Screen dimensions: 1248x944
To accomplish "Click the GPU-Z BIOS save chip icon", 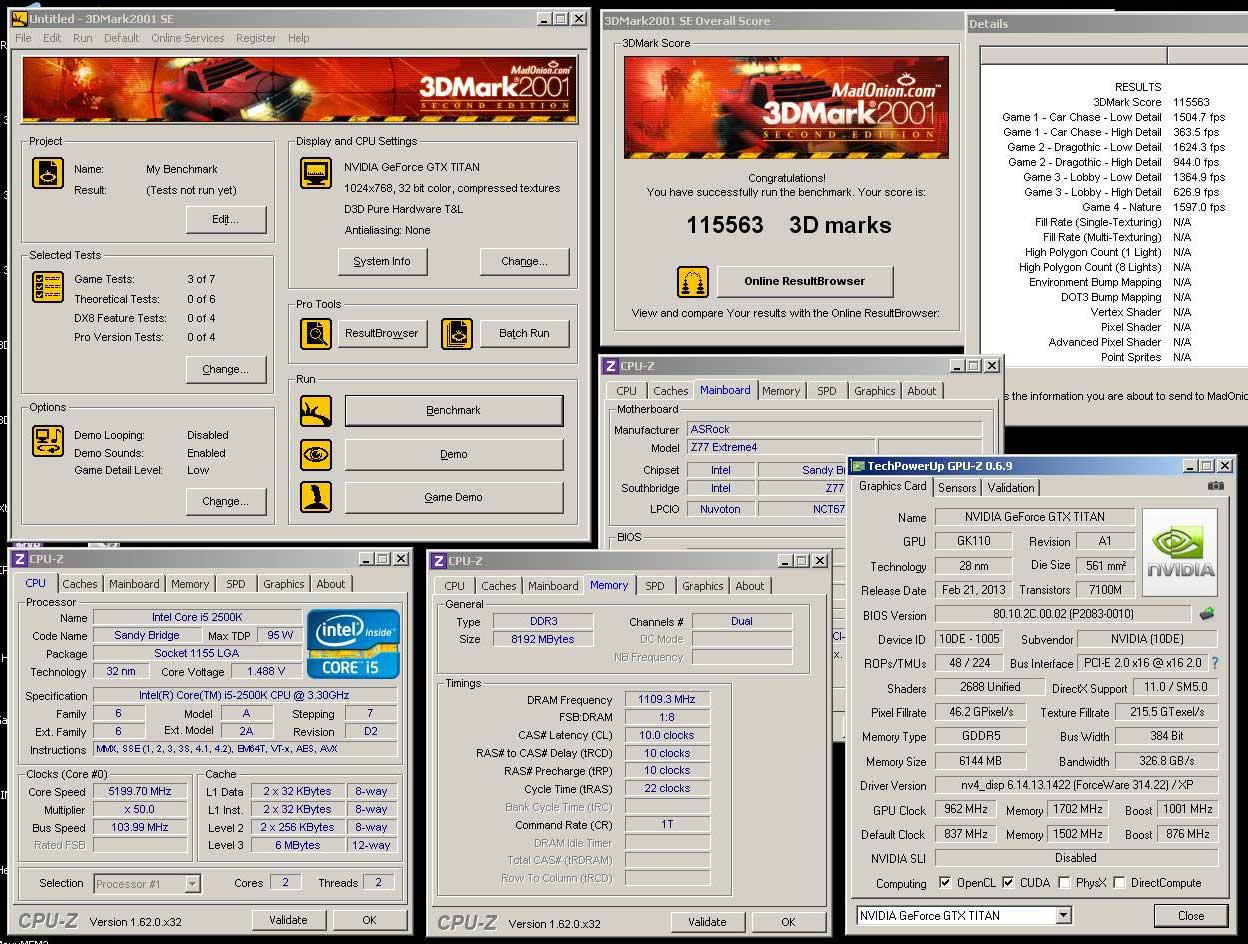I will click(1208, 614).
